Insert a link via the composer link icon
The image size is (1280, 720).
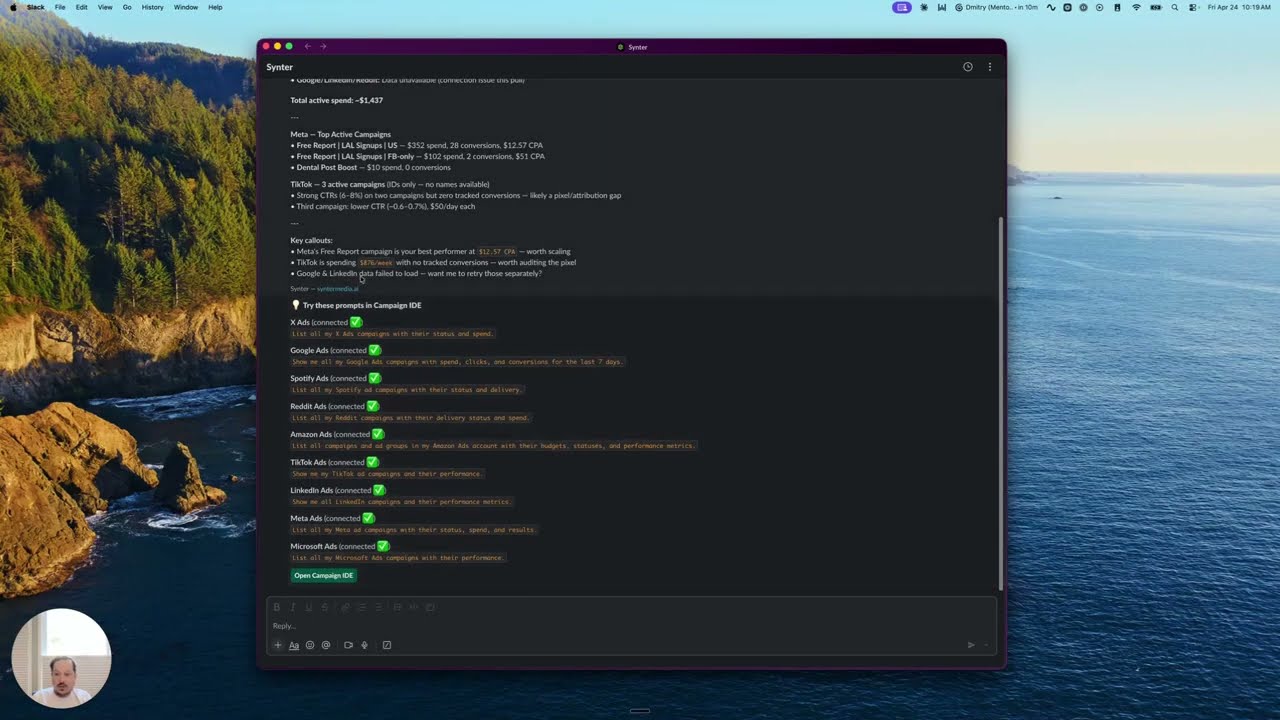click(x=346, y=607)
